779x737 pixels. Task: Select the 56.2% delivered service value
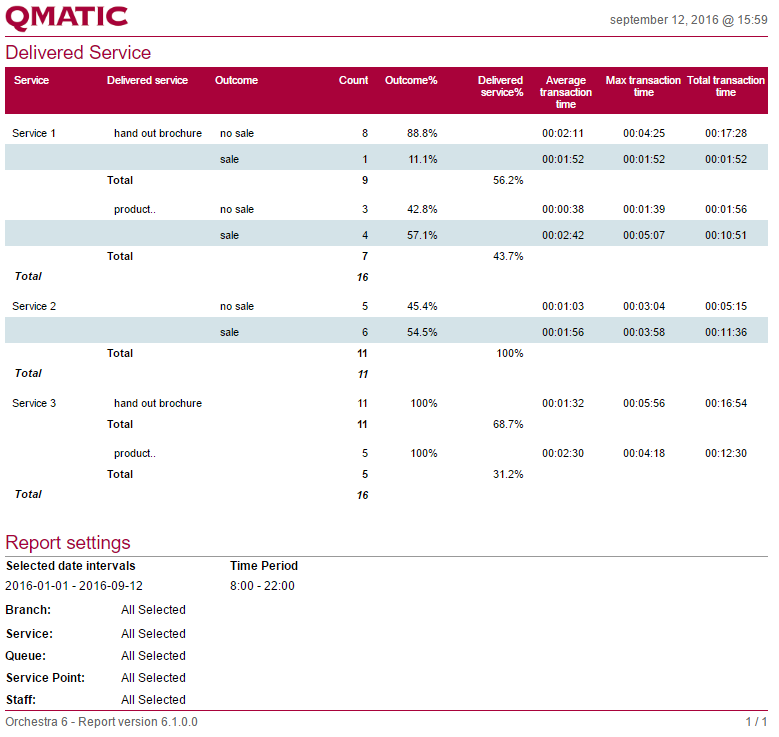[508, 181]
